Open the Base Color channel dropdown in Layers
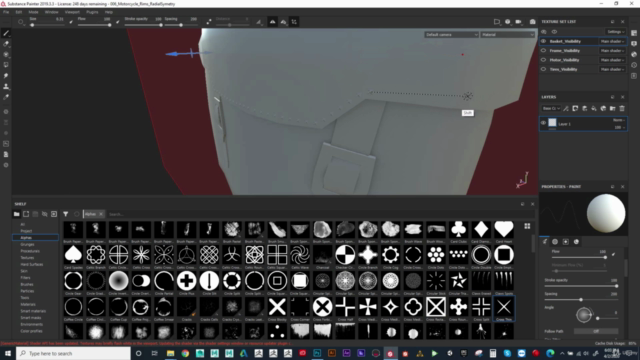The width and height of the screenshot is (640, 360). (551, 109)
